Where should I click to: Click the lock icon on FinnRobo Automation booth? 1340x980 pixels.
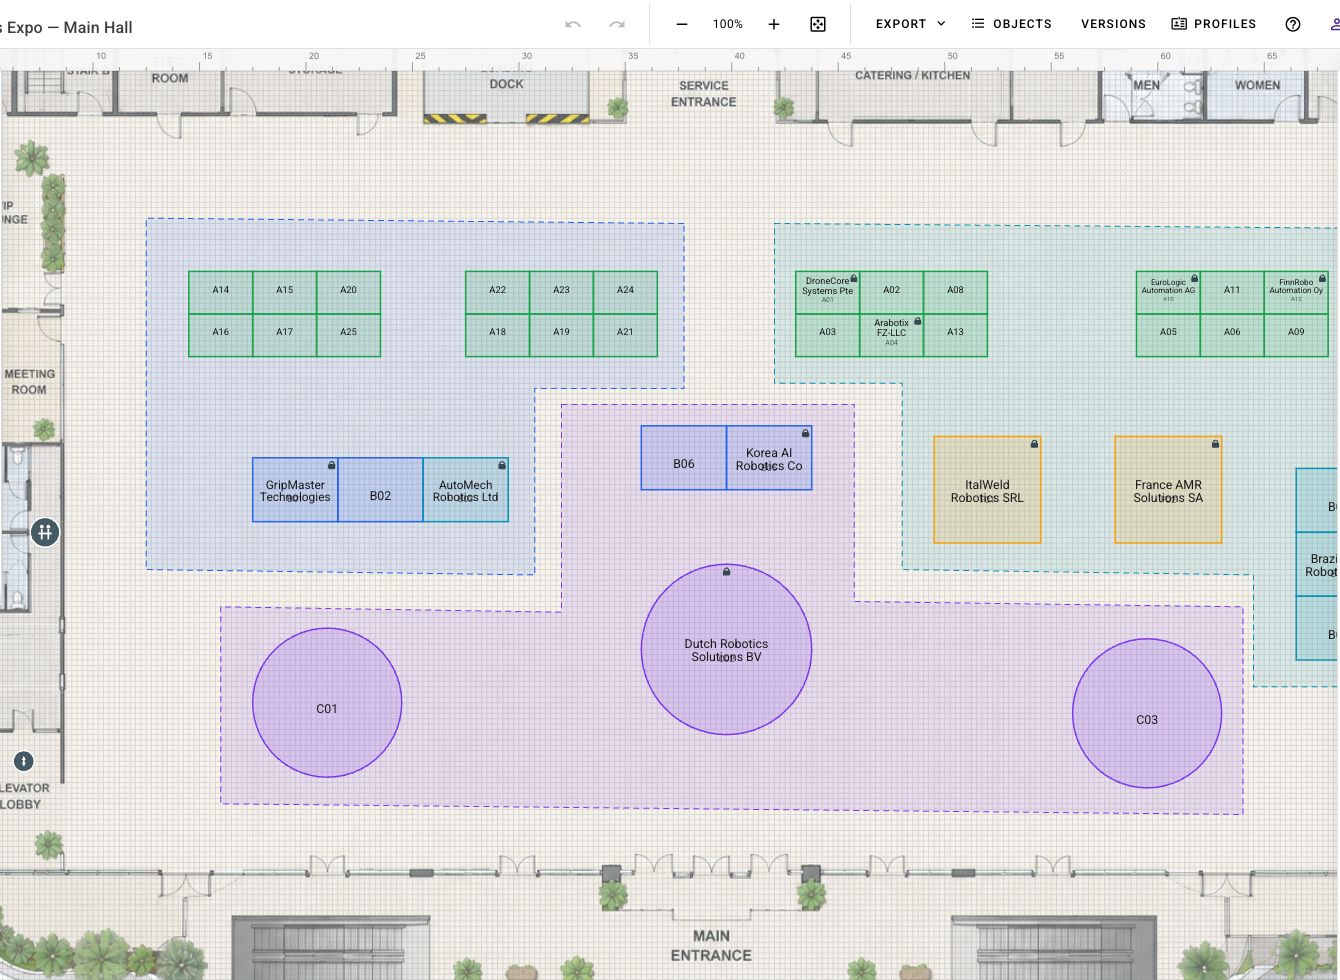1322,279
